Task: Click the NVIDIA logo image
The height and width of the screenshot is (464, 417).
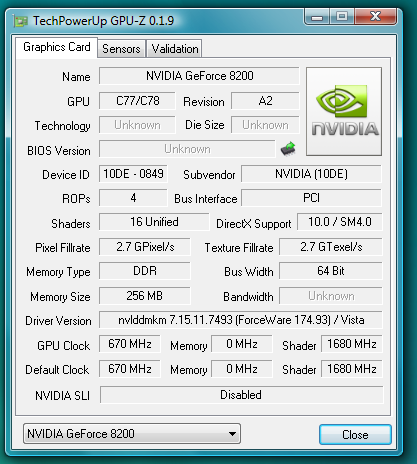Action: click(344, 111)
